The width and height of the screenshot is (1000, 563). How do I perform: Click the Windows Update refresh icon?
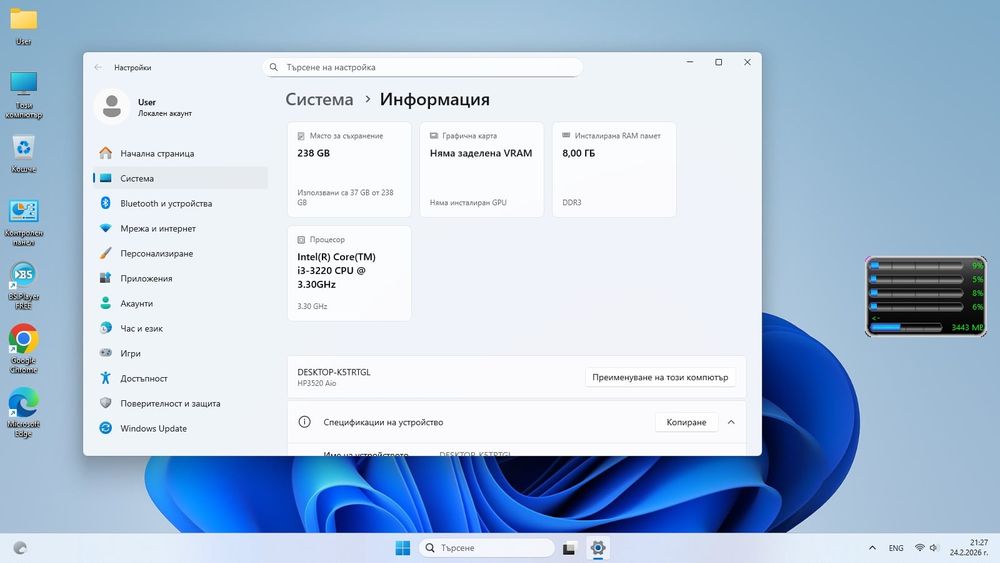(x=105, y=428)
